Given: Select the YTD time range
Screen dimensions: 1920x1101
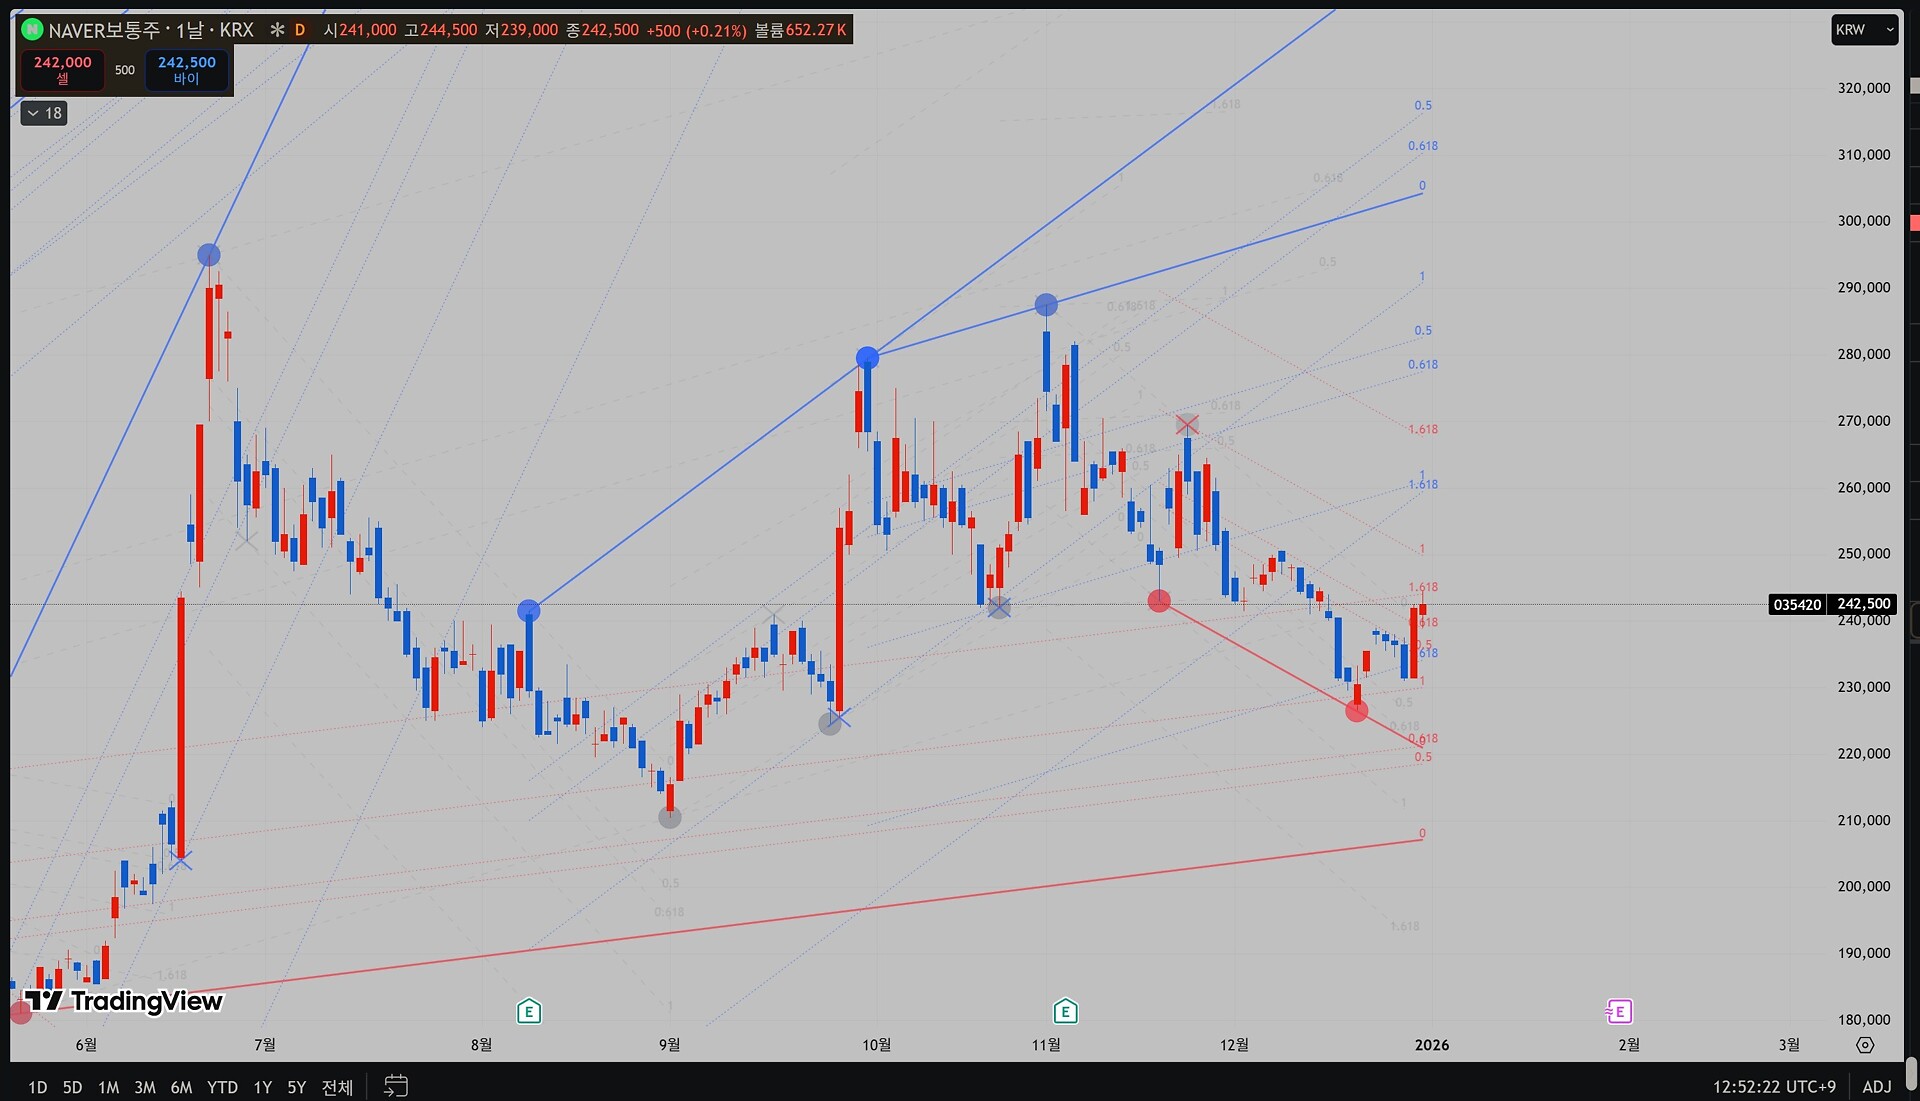Looking at the screenshot, I should click(222, 1087).
